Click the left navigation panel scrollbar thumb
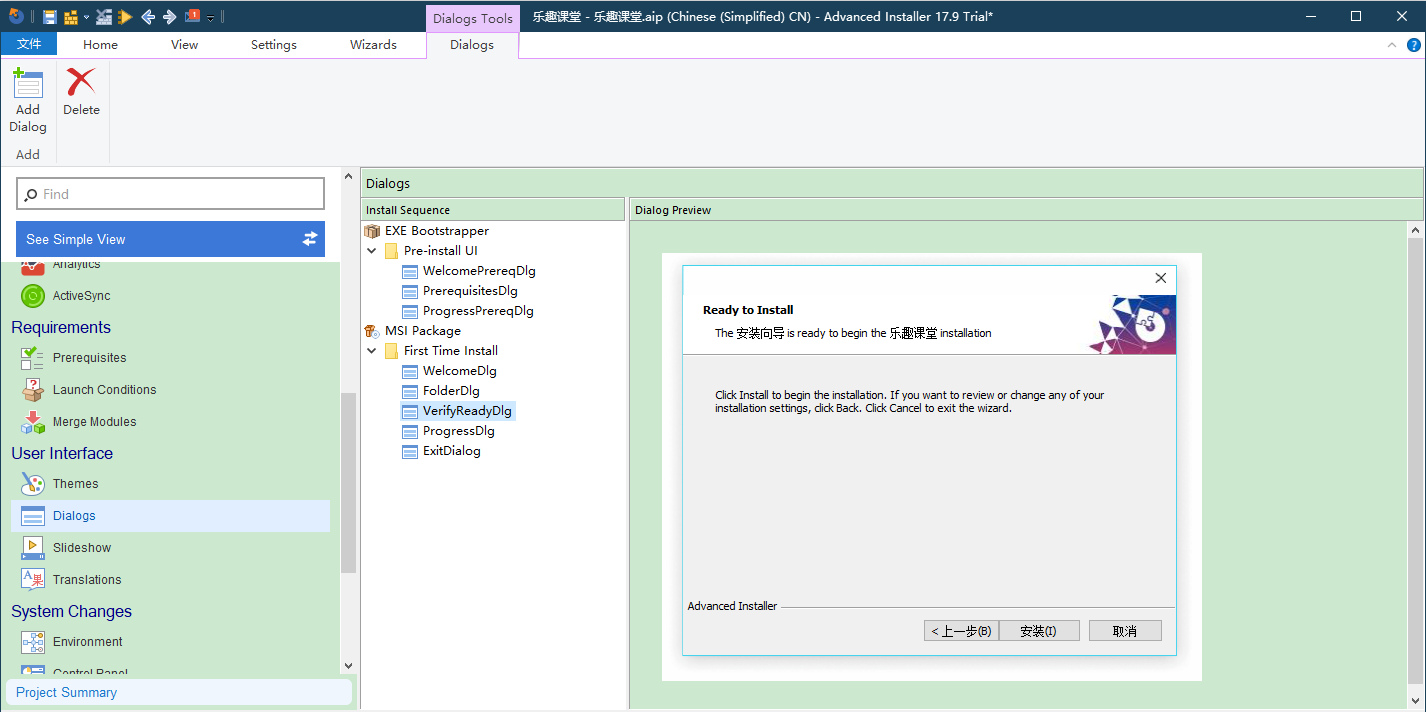The width and height of the screenshot is (1426, 712). click(348, 483)
